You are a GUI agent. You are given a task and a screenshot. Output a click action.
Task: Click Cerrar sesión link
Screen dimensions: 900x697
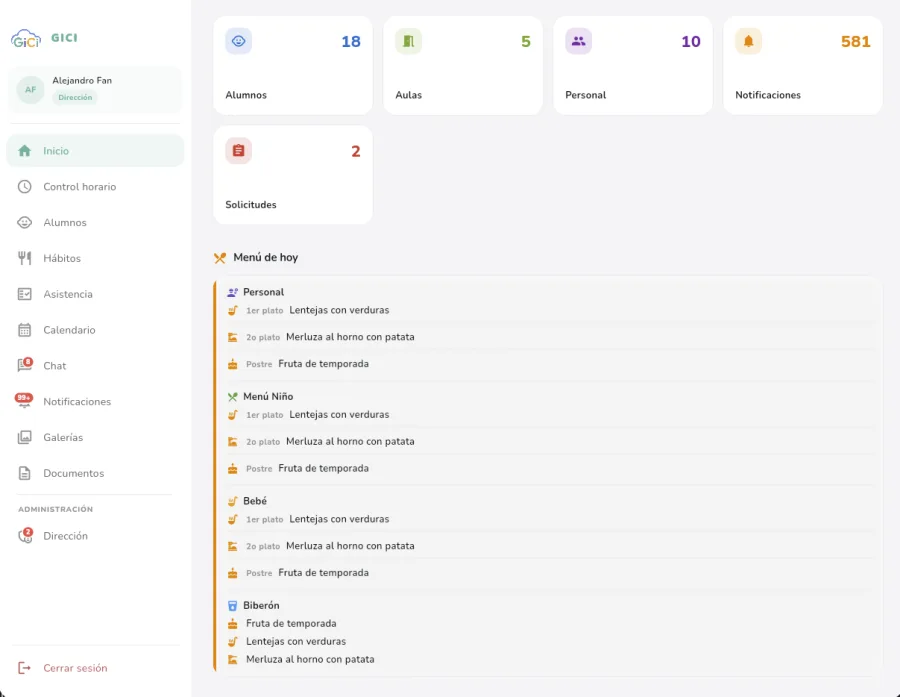click(x=75, y=668)
